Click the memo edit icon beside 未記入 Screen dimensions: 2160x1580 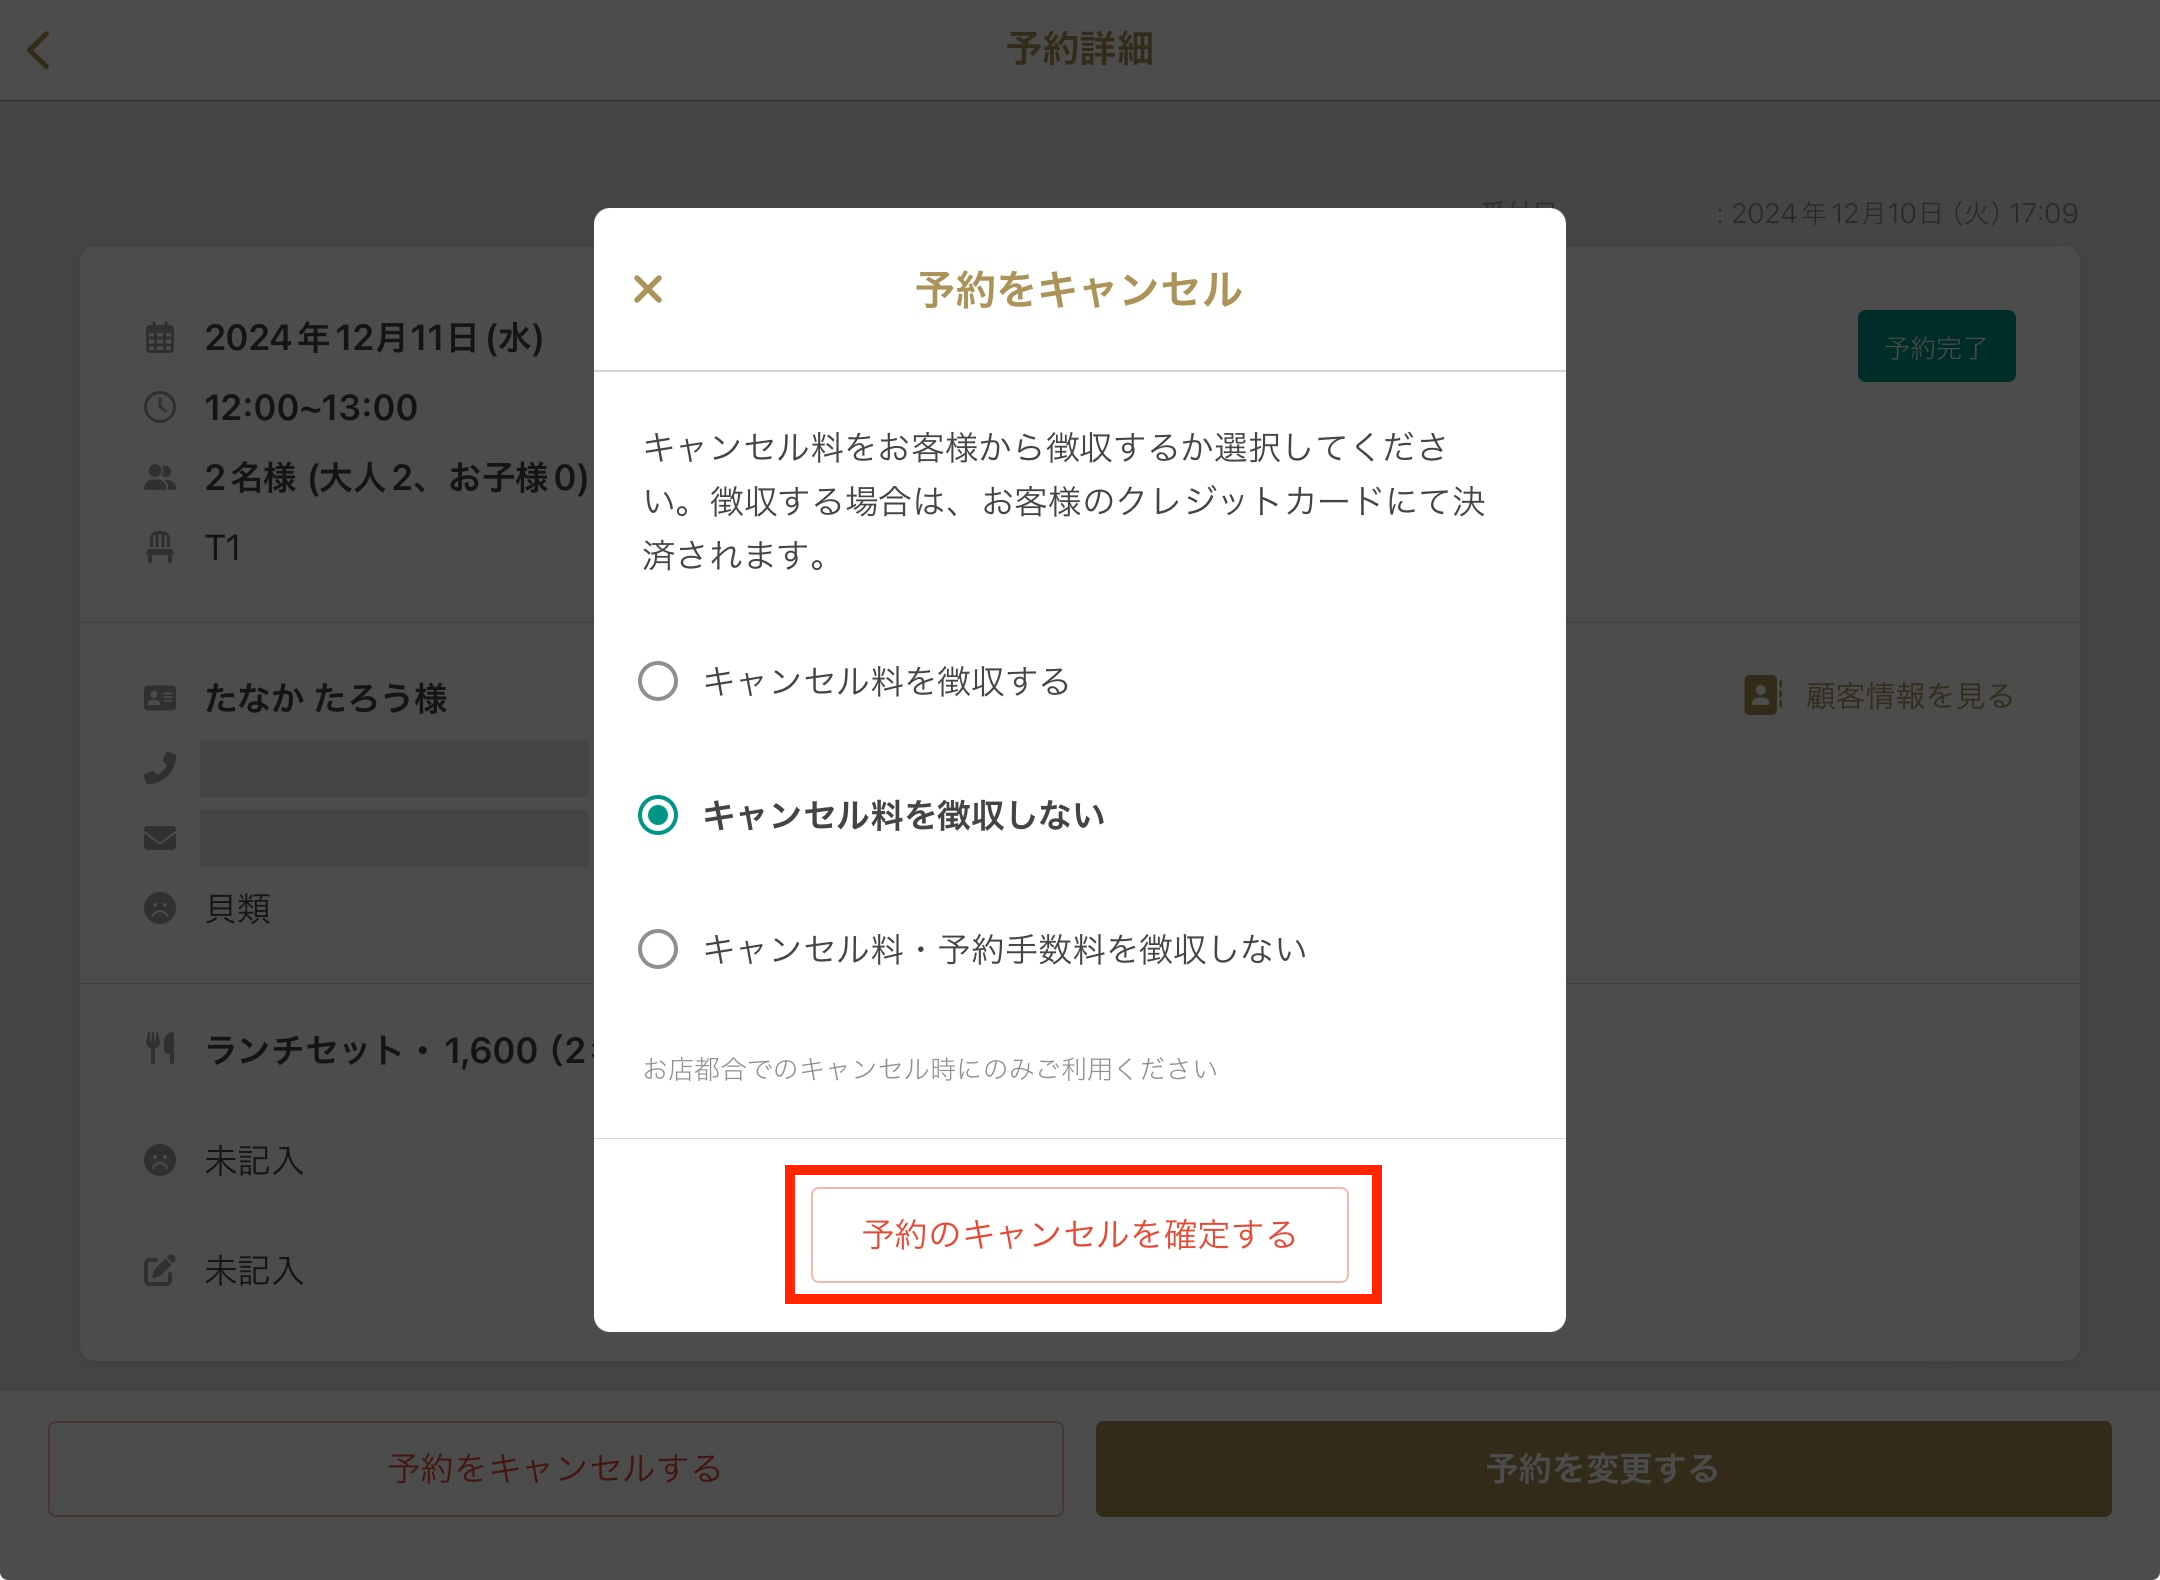click(x=160, y=1271)
